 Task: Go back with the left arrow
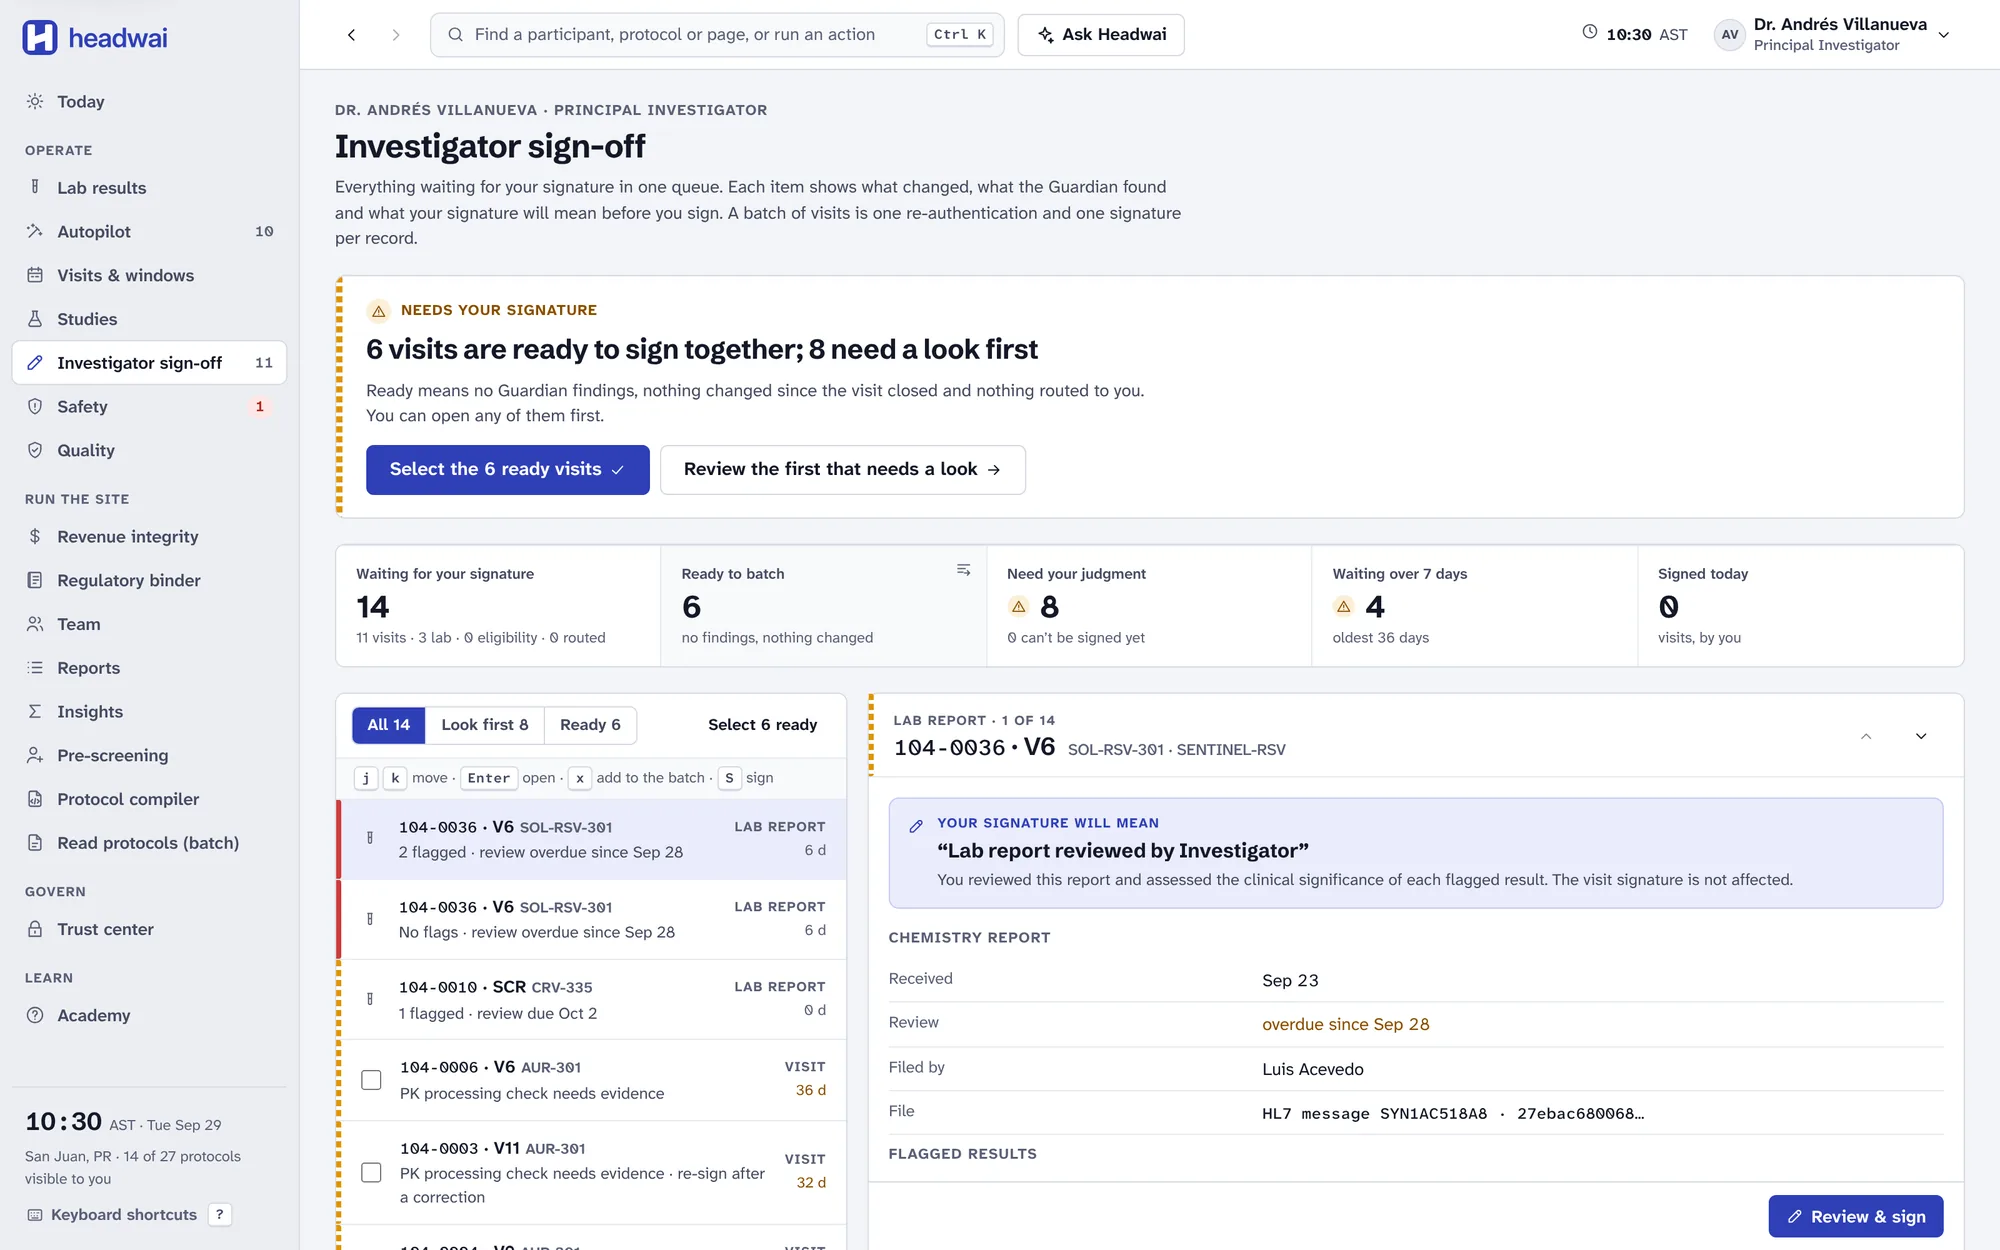(351, 35)
